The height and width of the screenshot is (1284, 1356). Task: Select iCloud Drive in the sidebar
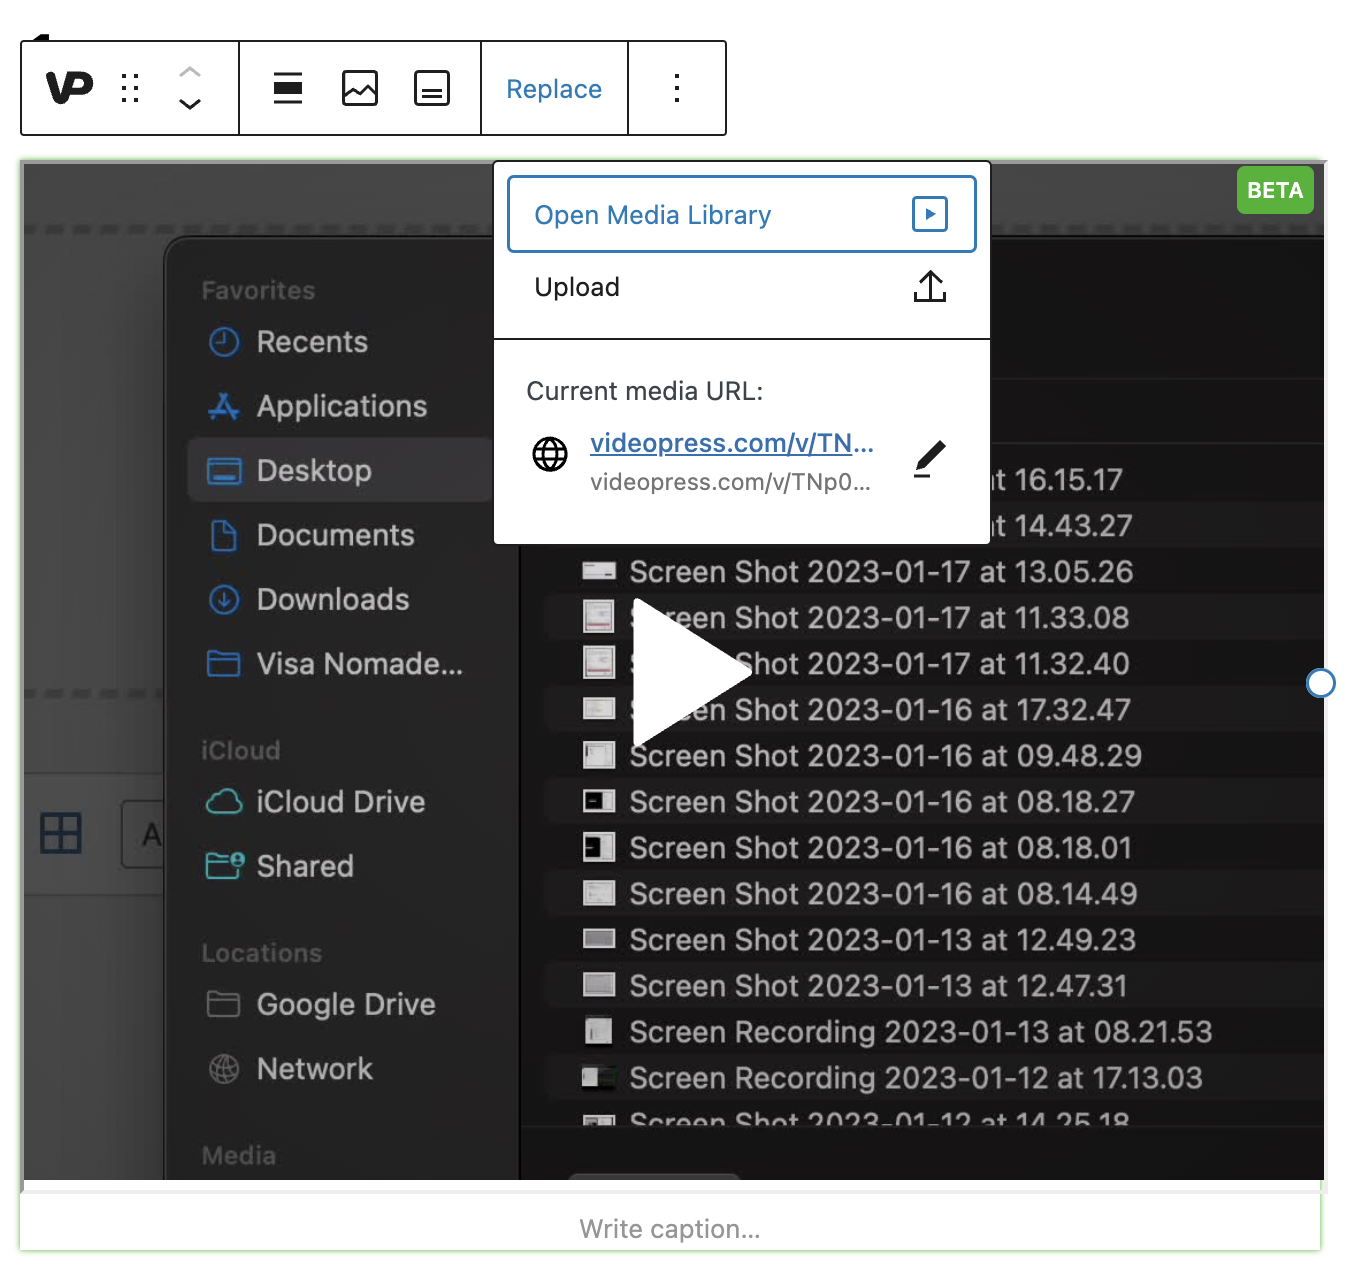coord(340,802)
